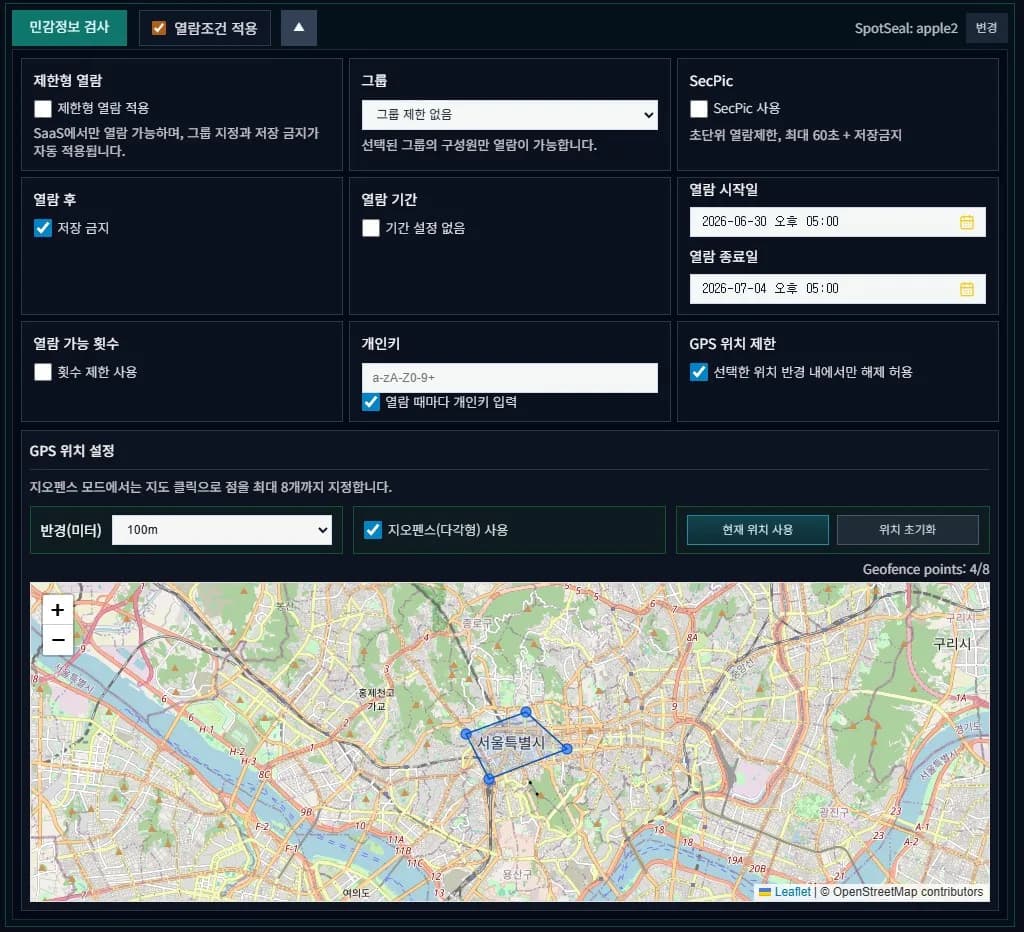This screenshot has width=1024, height=932.
Task: Click the leftmost geofence point on the map
Action: (466, 734)
